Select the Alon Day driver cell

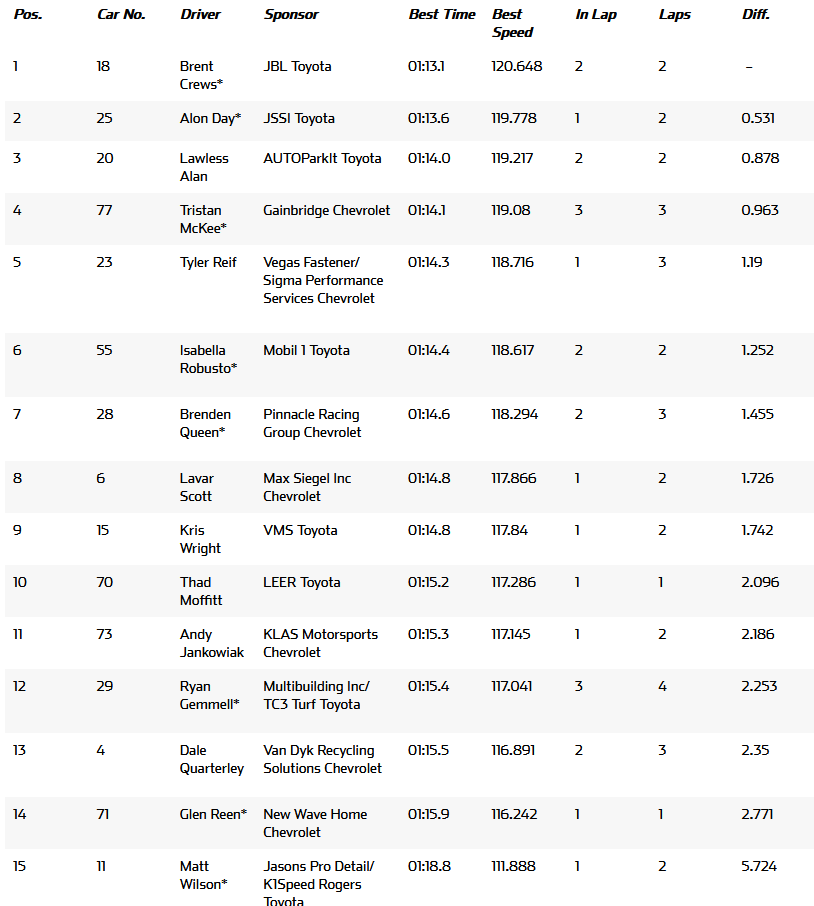pyautogui.click(x=210, y=118)
